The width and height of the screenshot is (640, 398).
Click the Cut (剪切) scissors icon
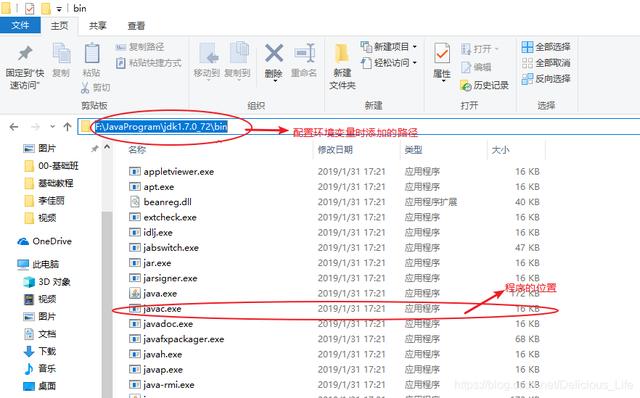(85, 87)
